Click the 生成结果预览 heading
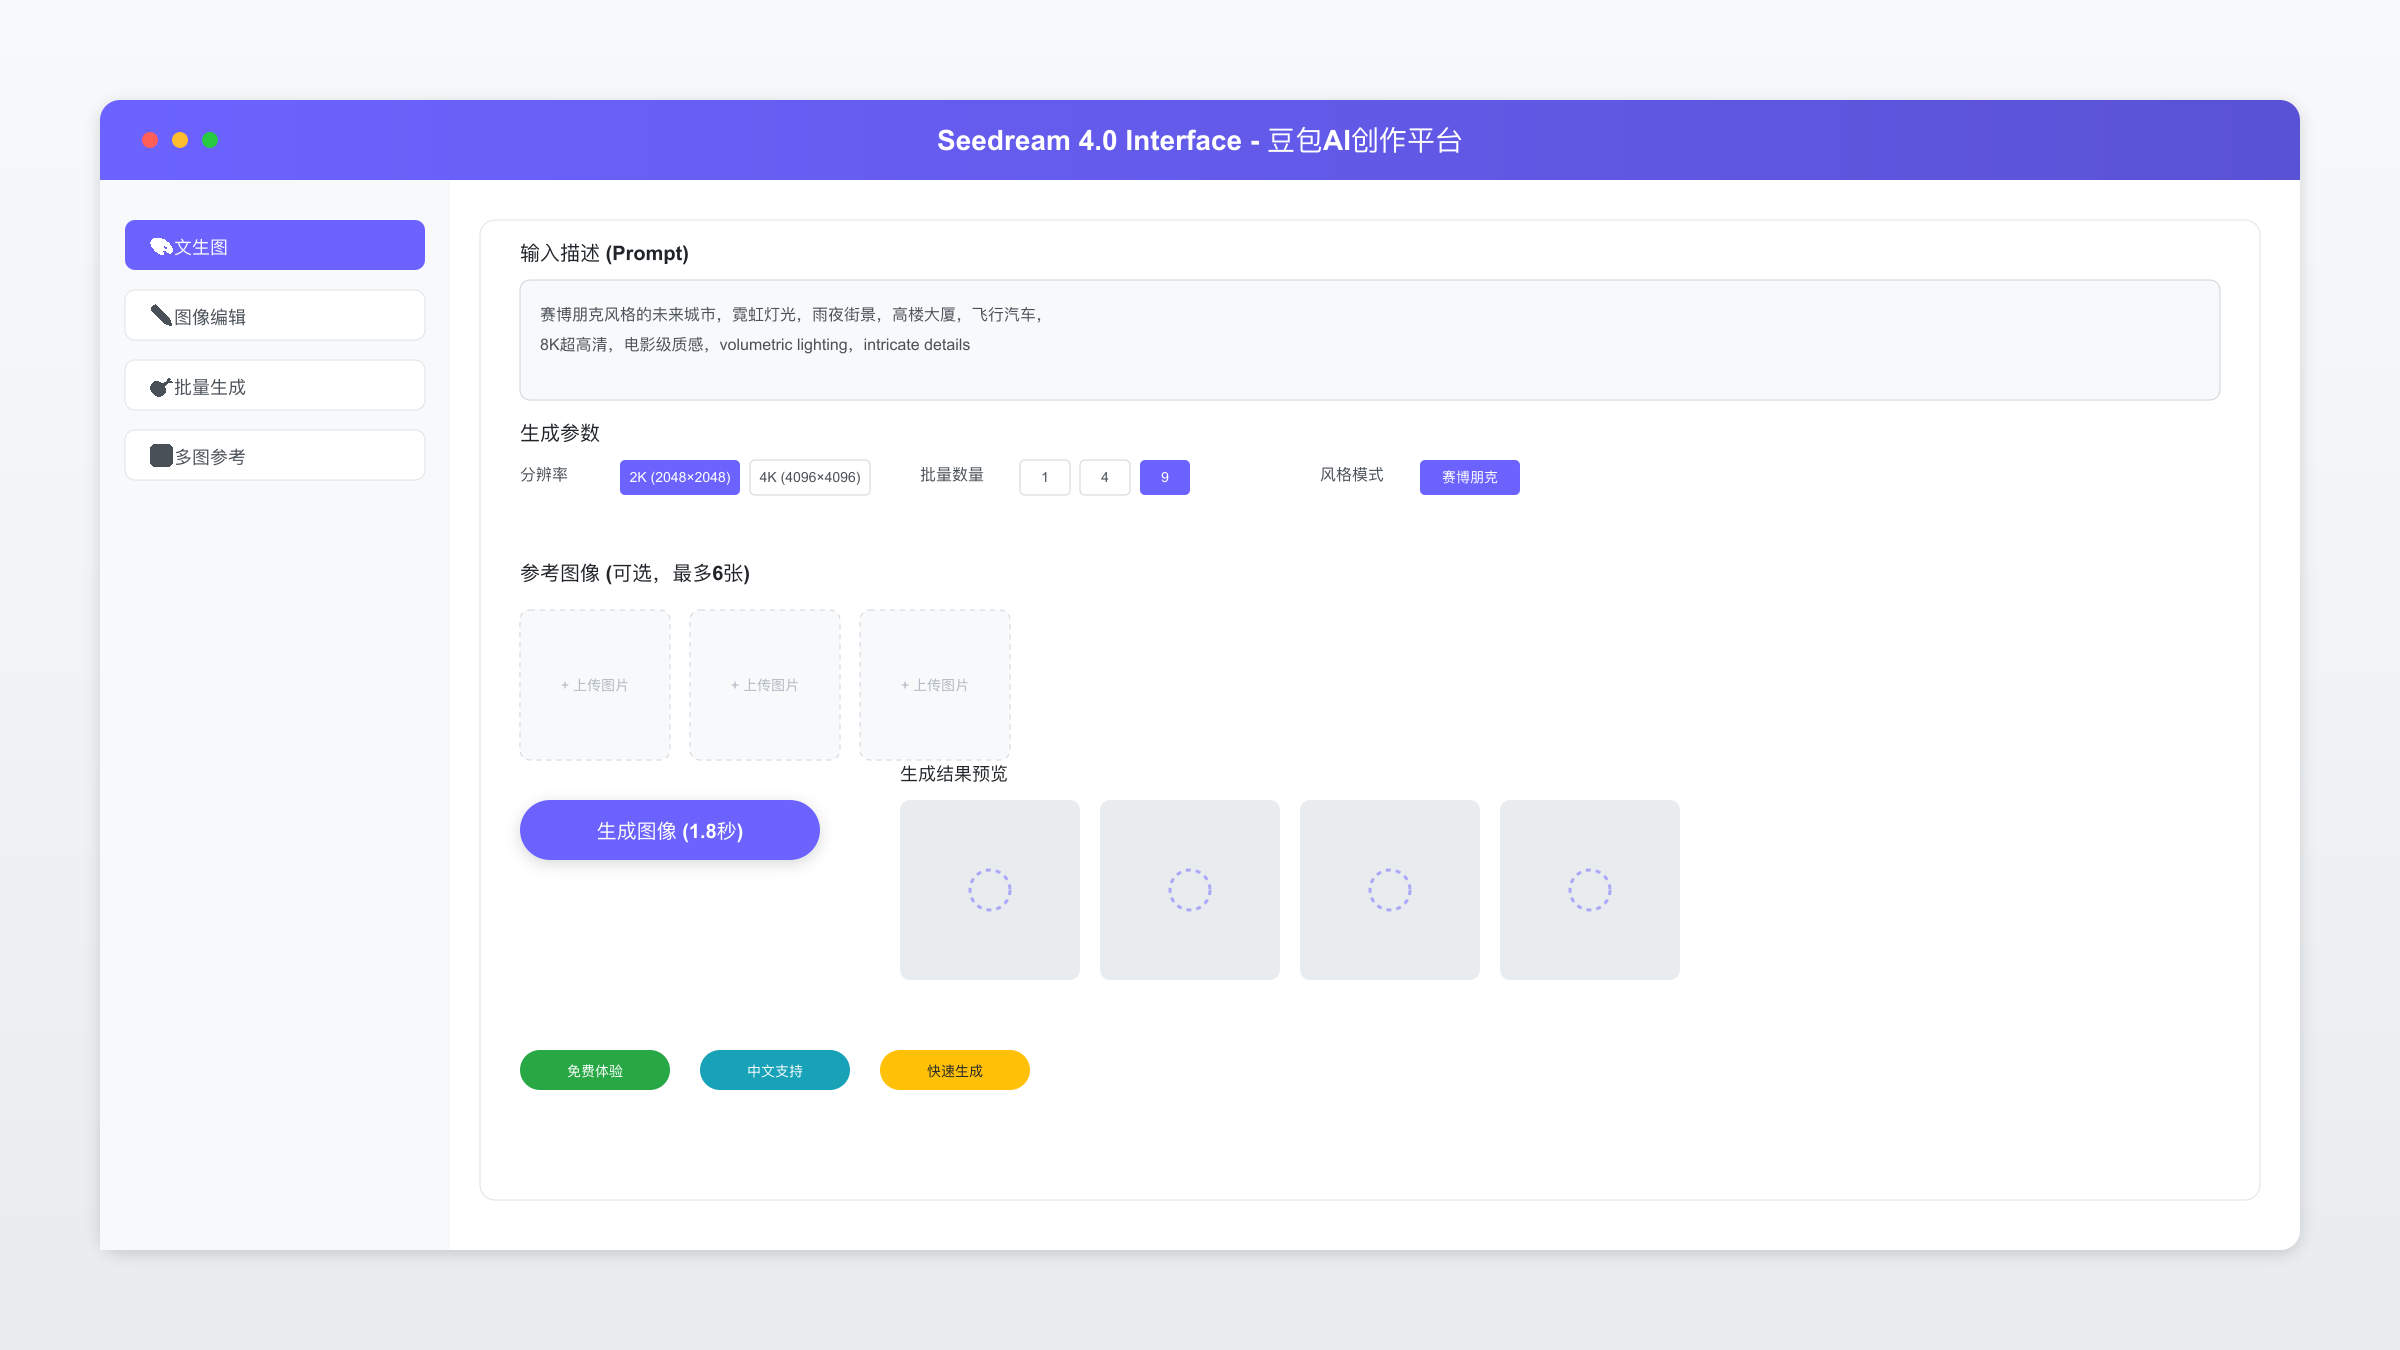This screenshot has width=2400, height=1350. click(x=954, y=774)
